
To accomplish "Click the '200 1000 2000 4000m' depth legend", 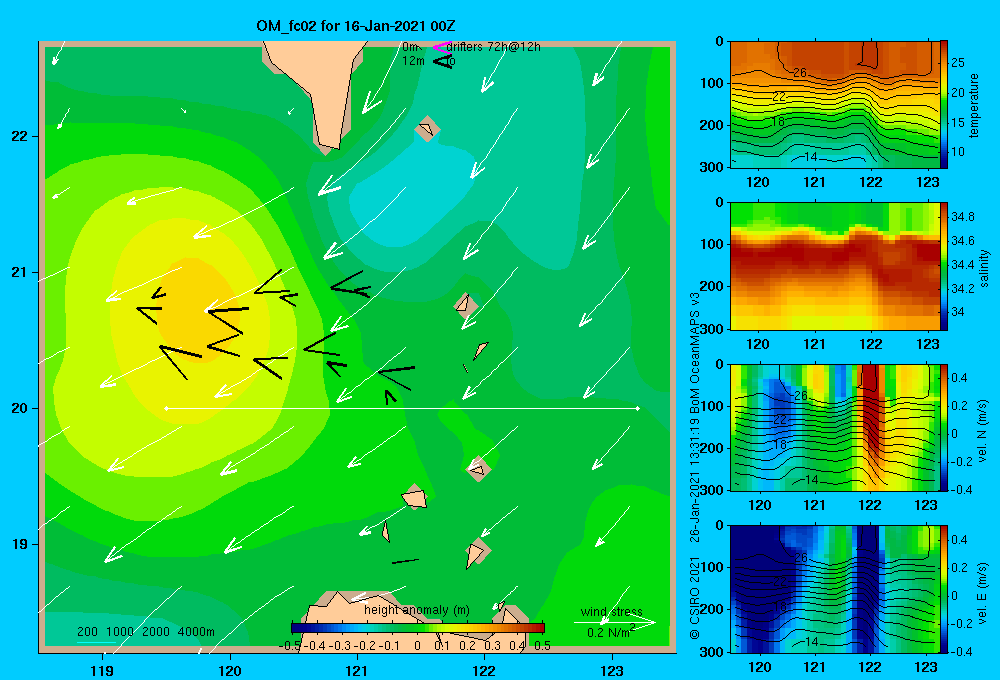I will (x=145, y=632).
